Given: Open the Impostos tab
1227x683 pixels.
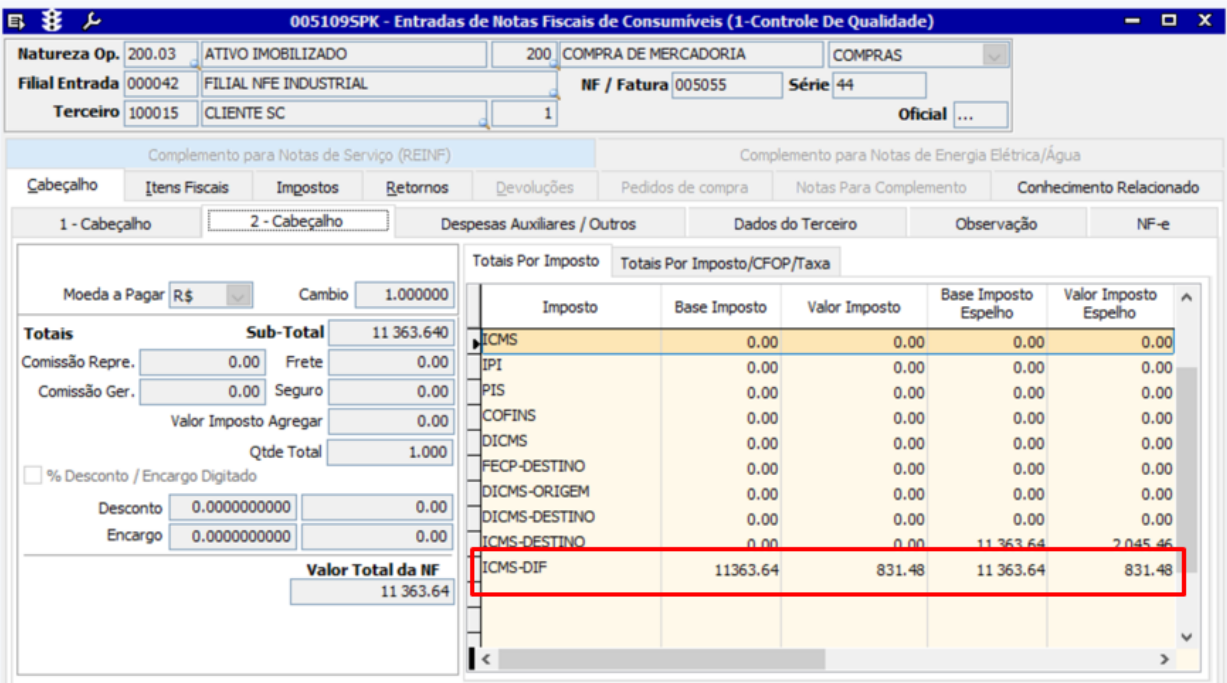Looking at the screenshot, I should tap(307, 187).
